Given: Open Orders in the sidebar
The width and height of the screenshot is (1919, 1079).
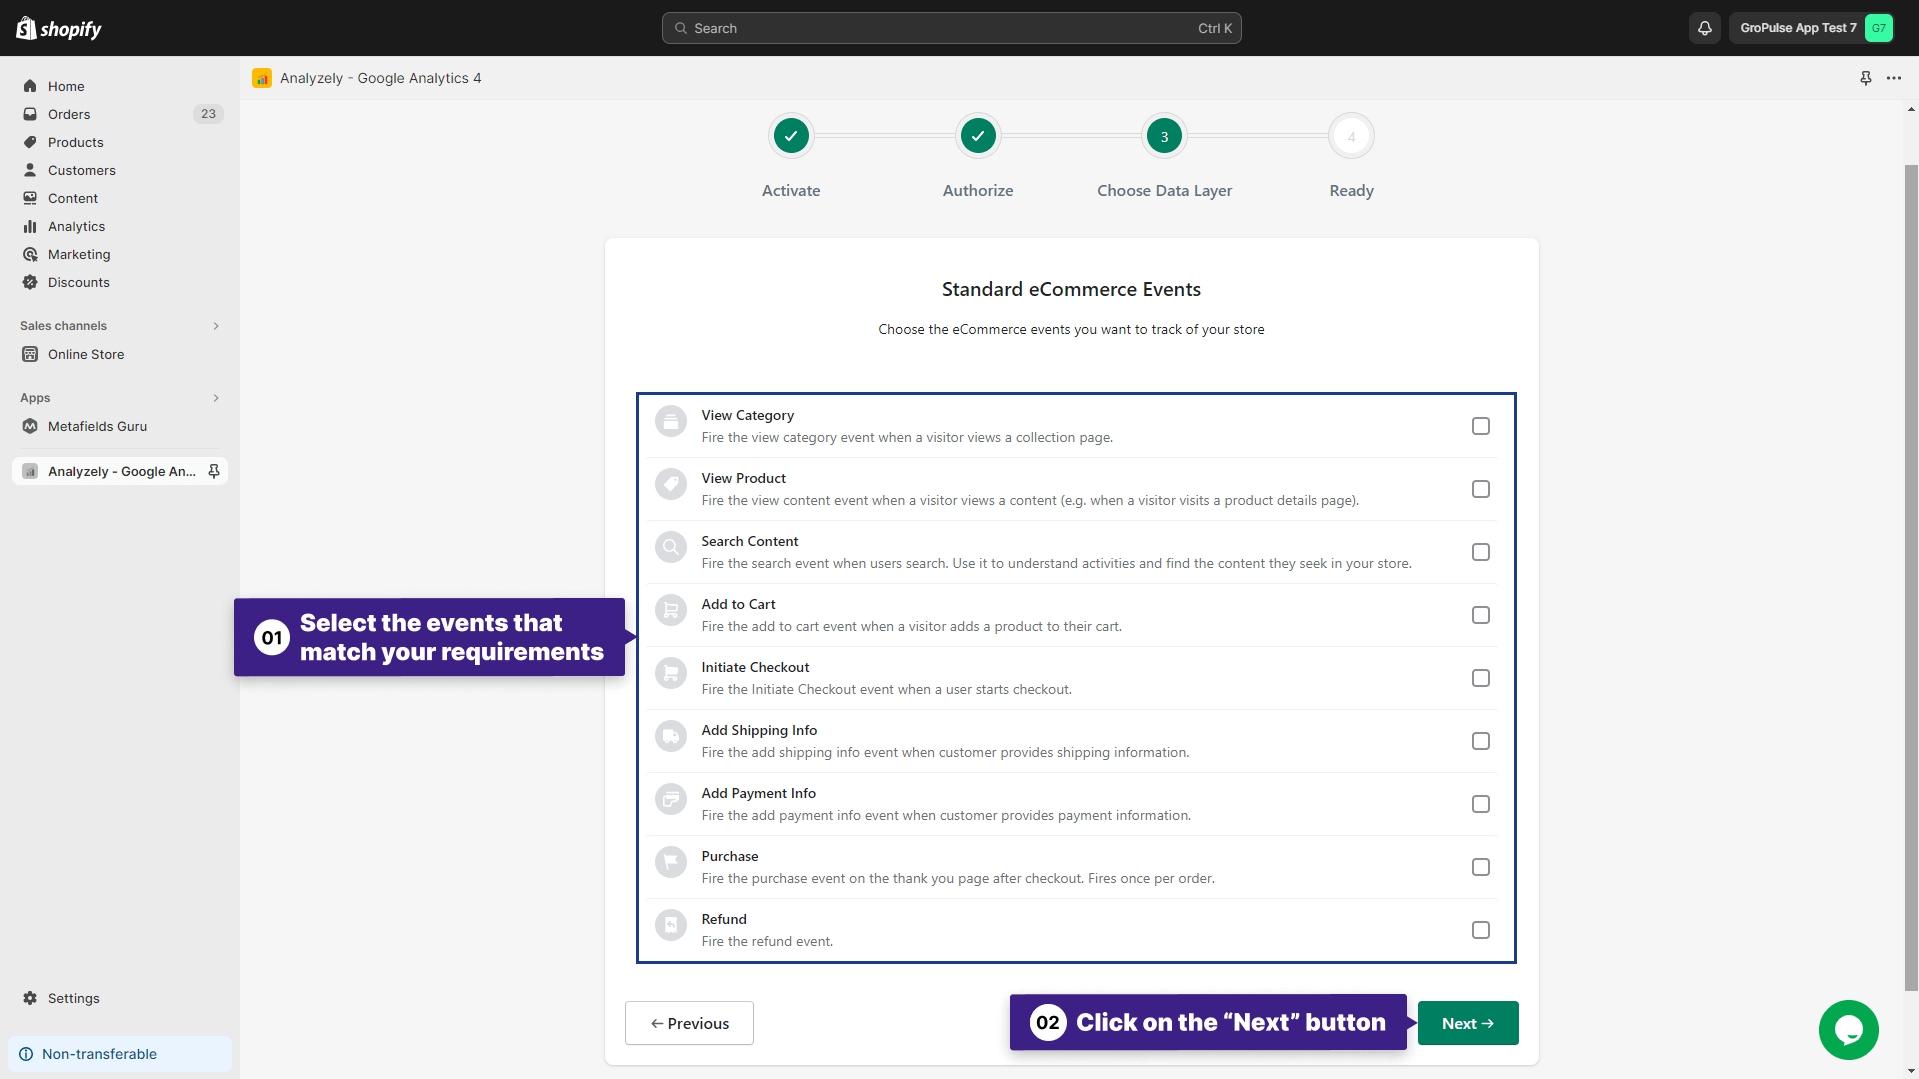Looking at the screenshot, I should [120, 114].
